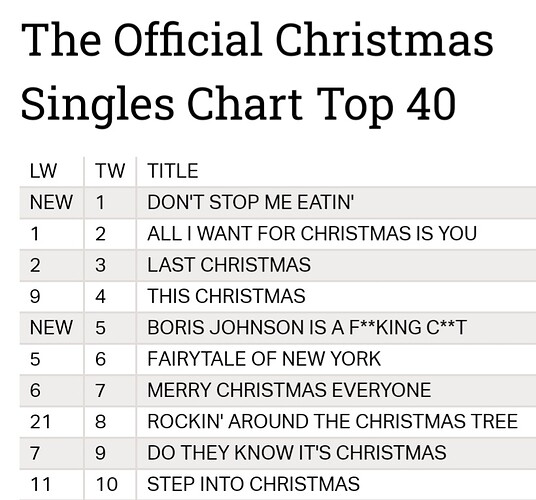Open All I Want For Christmas Is You
The width and height of the screenshot is (536, 500).
pos(312,233)
